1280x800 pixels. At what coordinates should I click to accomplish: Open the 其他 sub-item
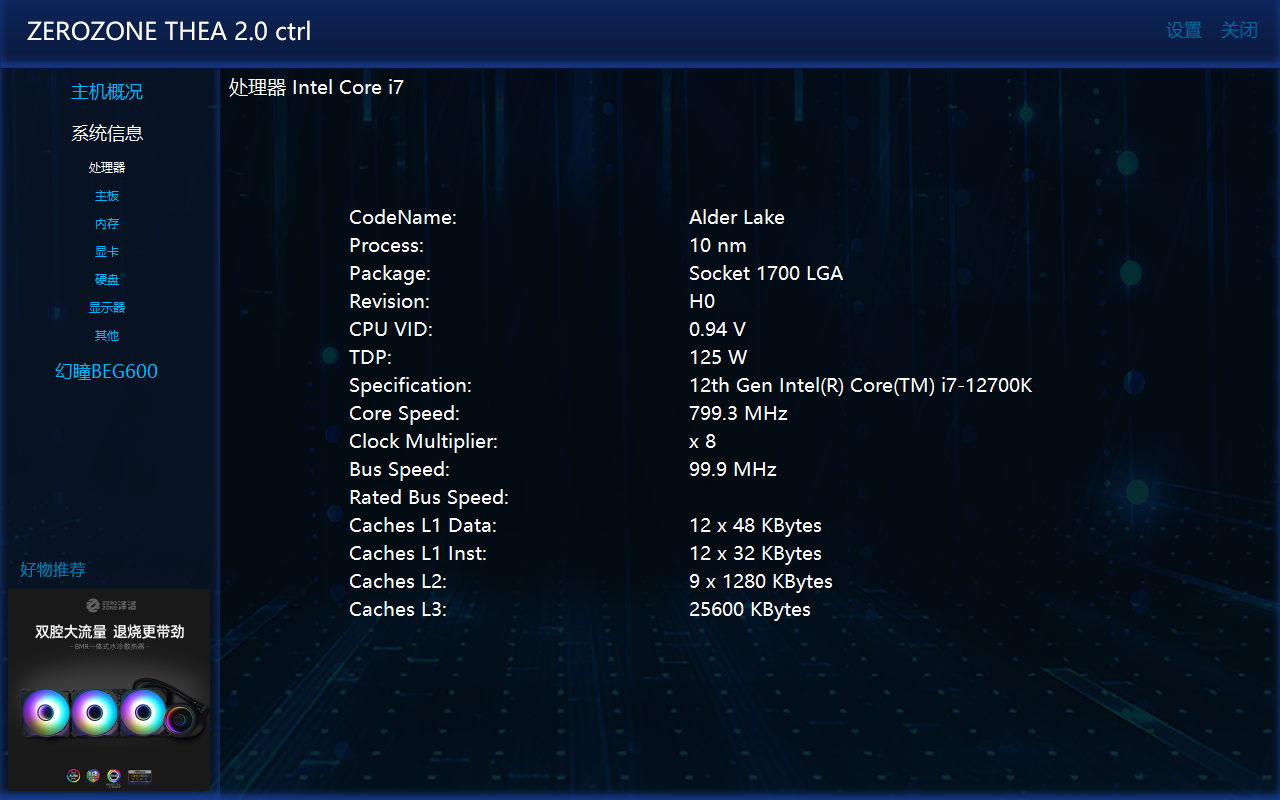point(107,336)
